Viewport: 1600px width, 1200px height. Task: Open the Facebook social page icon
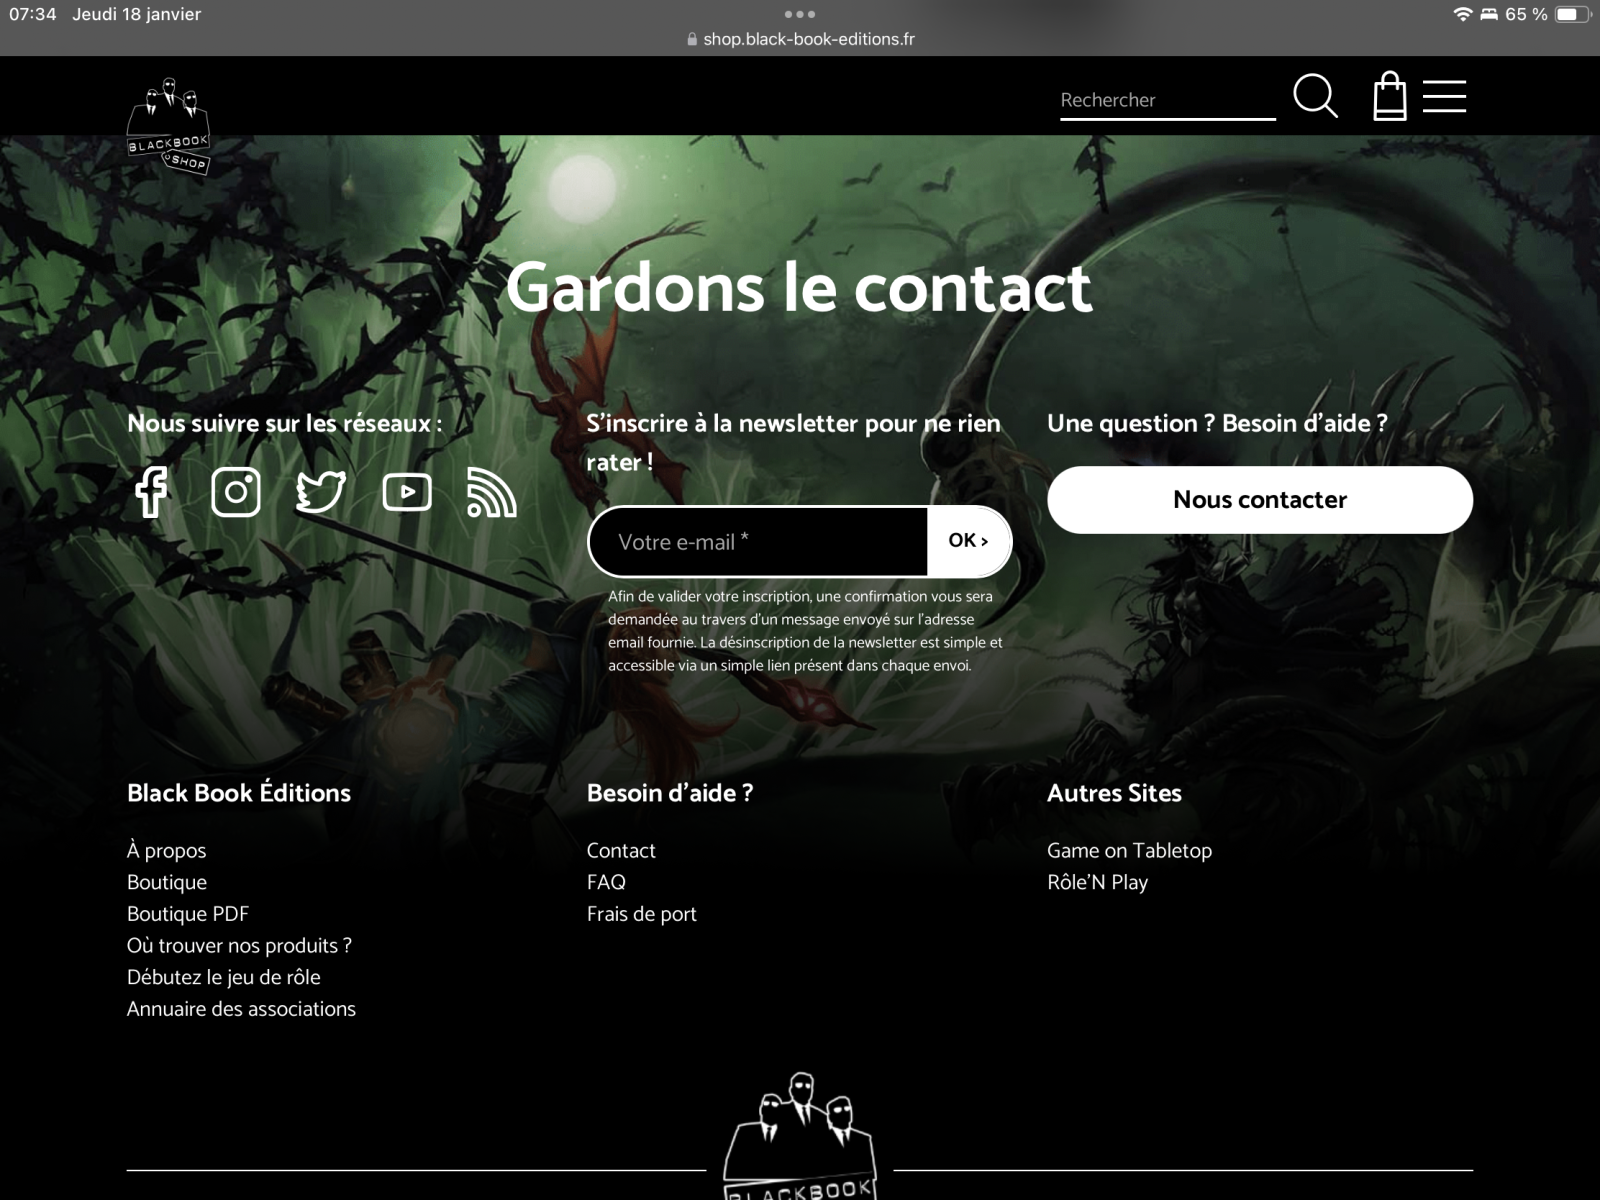[151, 492]
